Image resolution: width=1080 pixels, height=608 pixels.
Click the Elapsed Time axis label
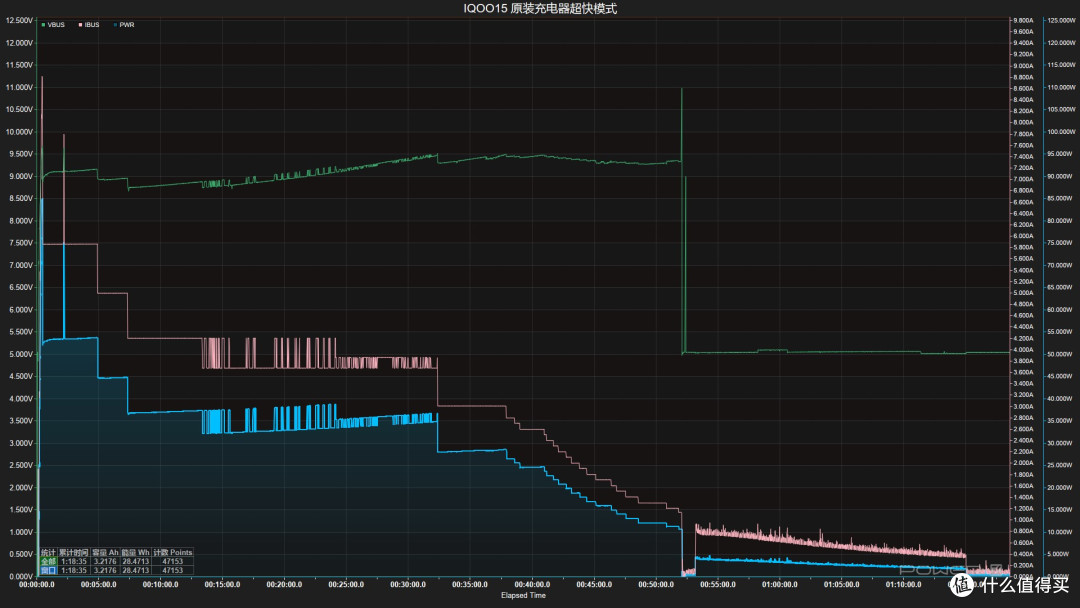[523, 595]
